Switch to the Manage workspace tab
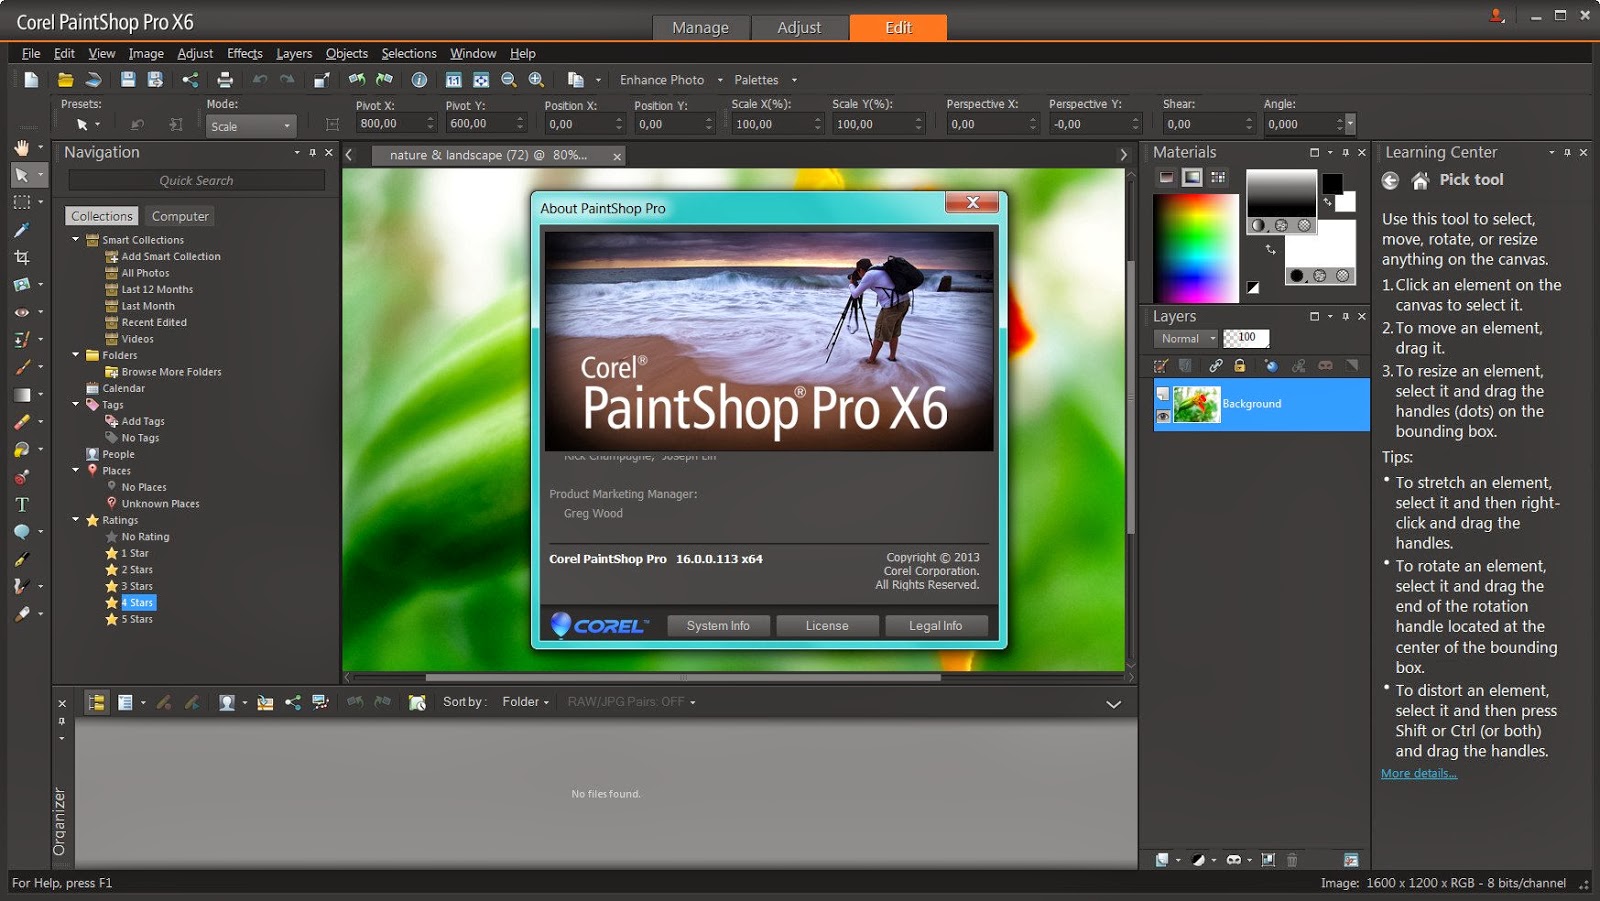The height and width of the screenshot is (901, 1600). coord(700,27)
